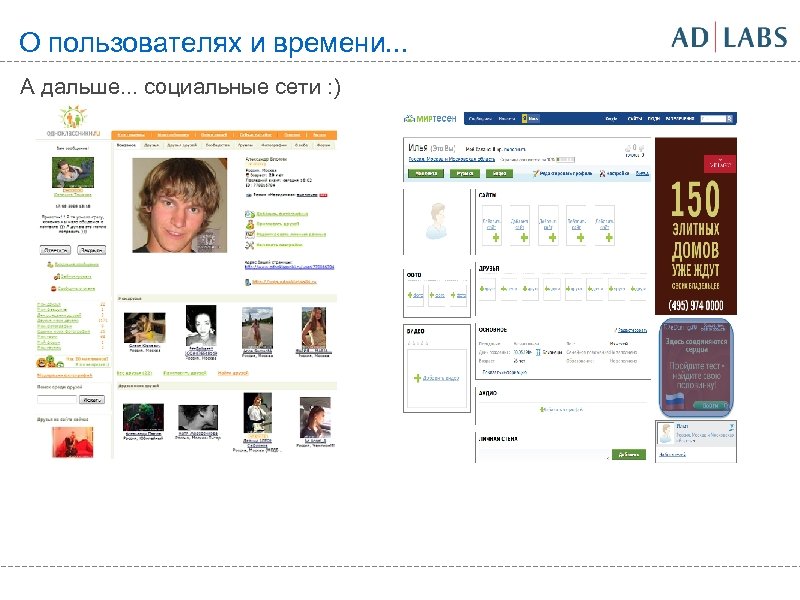Click the leftmost add-friend plus in the Друзья section

click(x=483, y=289)
